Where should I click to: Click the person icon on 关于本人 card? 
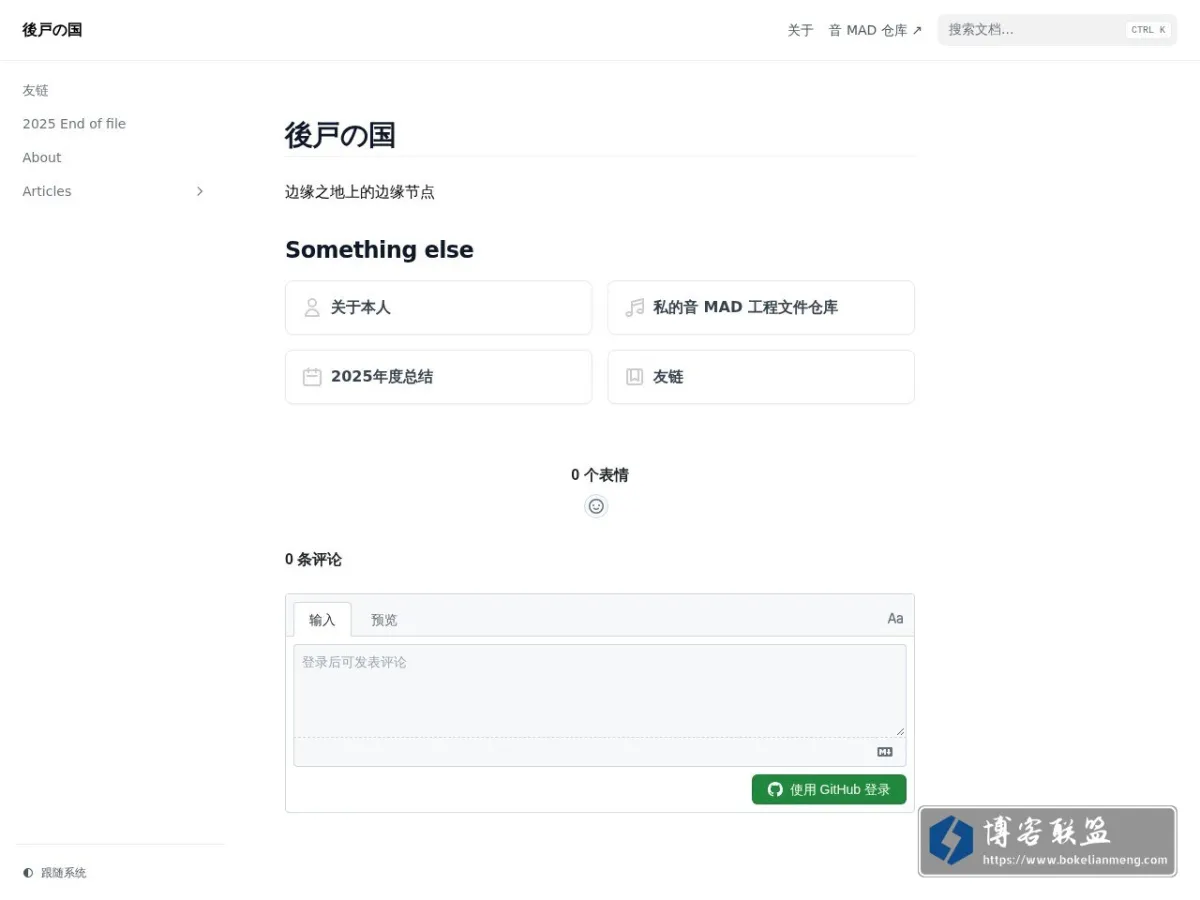click(312, 307)
